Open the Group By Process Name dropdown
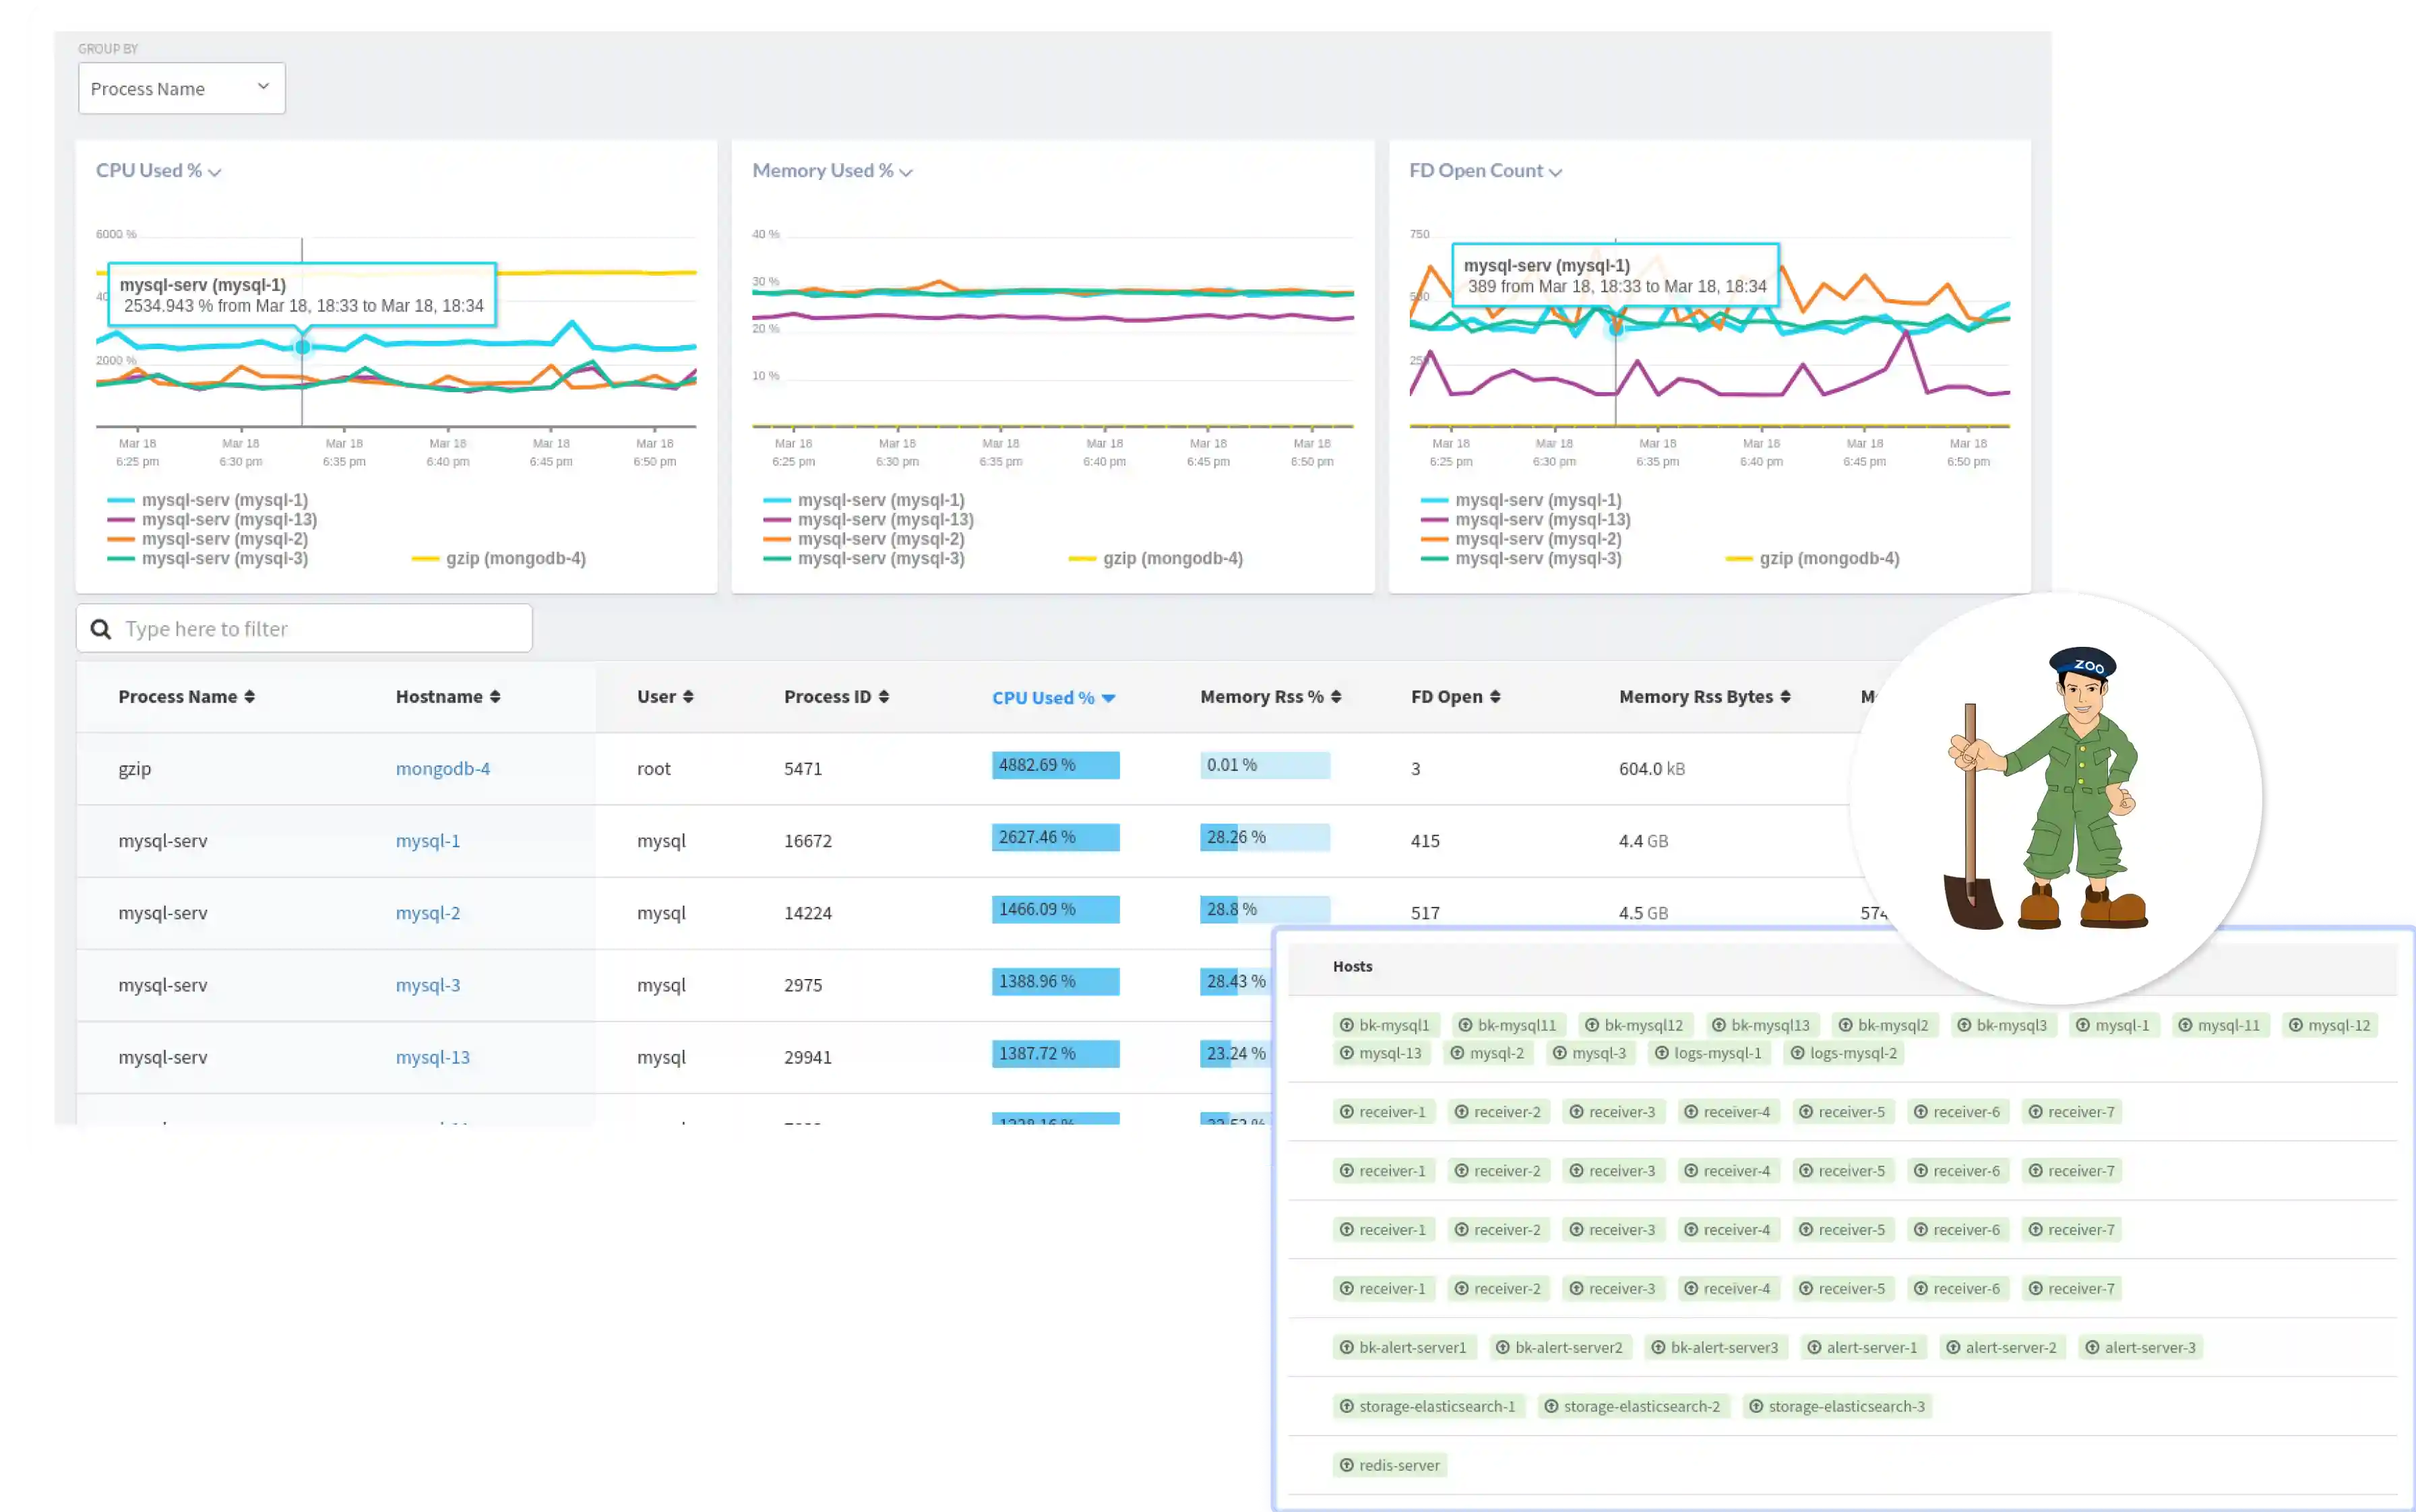Viewport: 2416px width, 1512px height. point(182,88)
